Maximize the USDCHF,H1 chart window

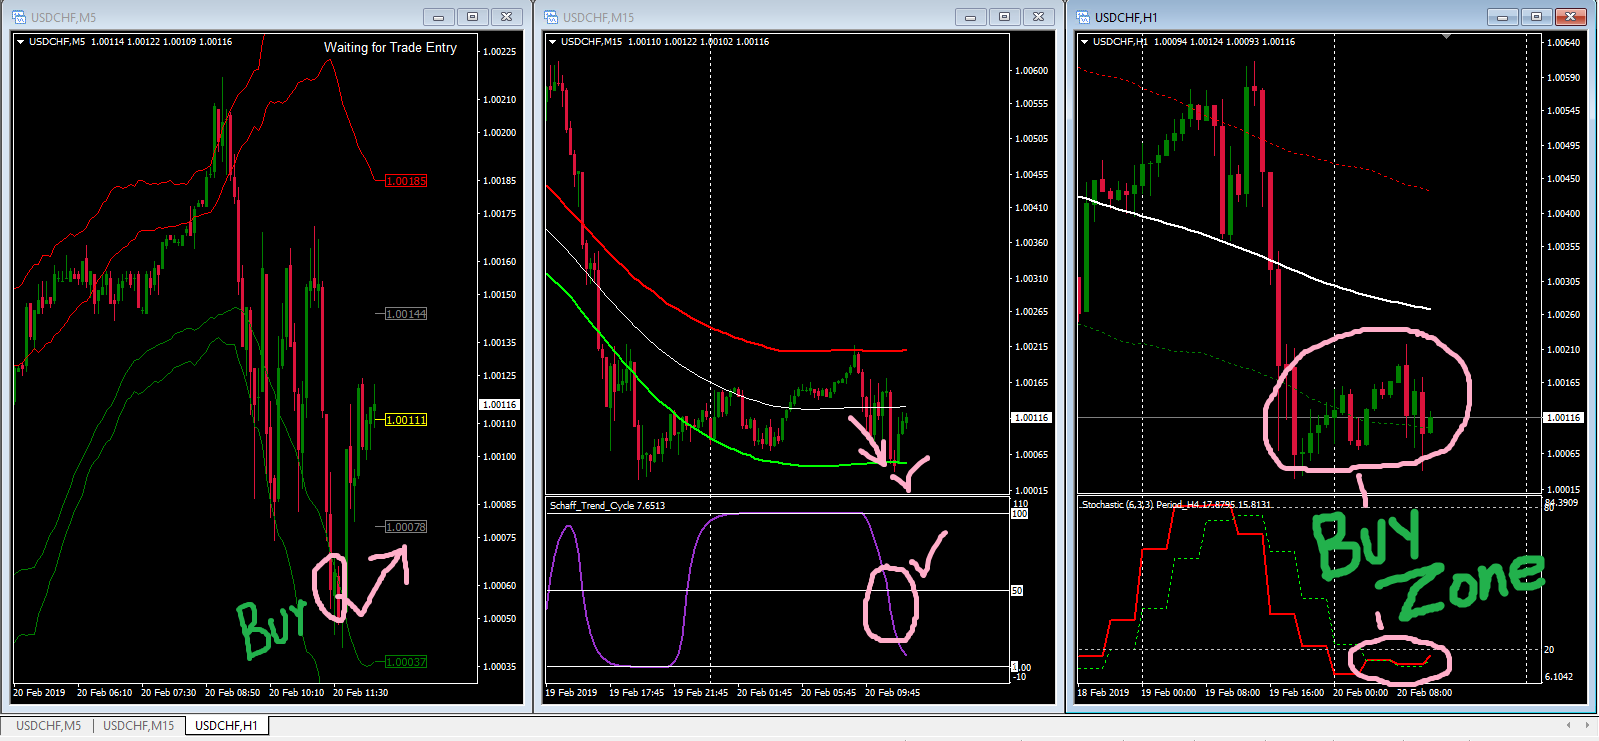[x=1536, y=17]
